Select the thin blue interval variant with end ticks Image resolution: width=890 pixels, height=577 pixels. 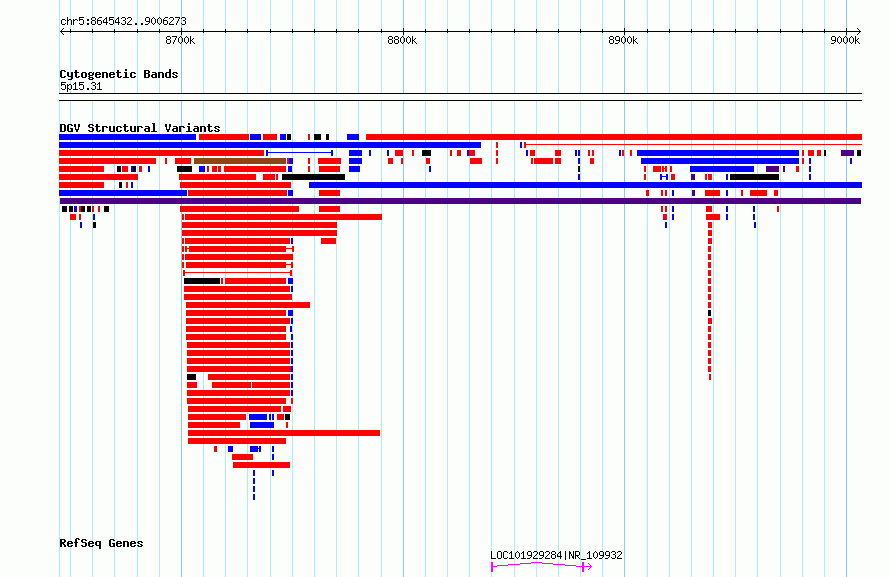click(300, 153)
